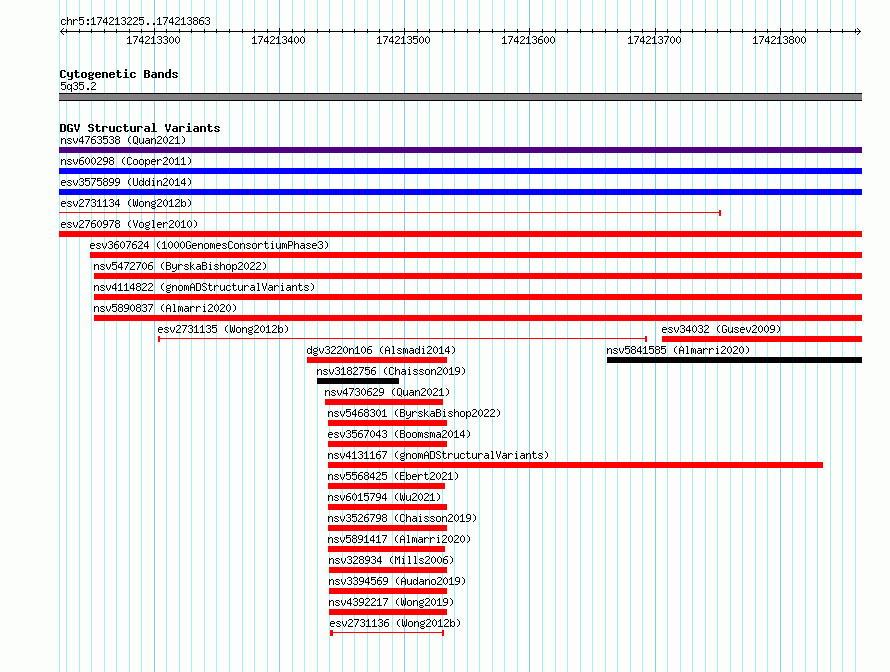Image resolution: width=890 pixels, height=672 pixels.
Task: Click nsv4730629 (Quan2021) label
Action: tap(387, 392)
